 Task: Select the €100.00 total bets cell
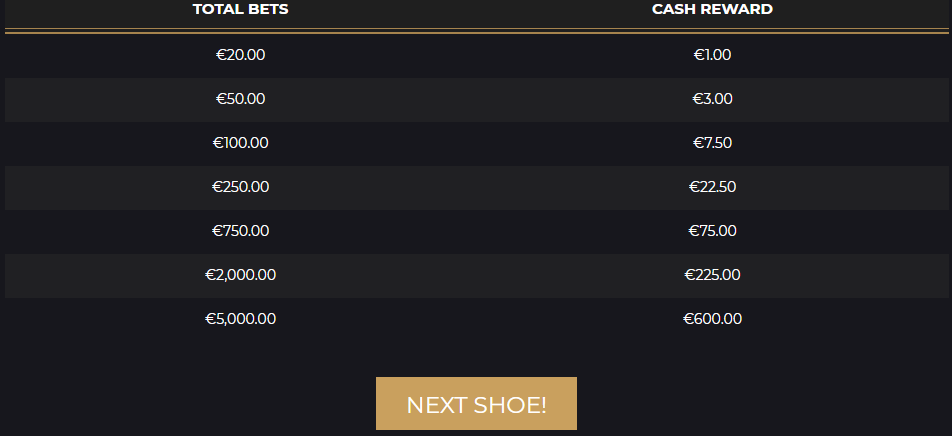tap(240, 143)
